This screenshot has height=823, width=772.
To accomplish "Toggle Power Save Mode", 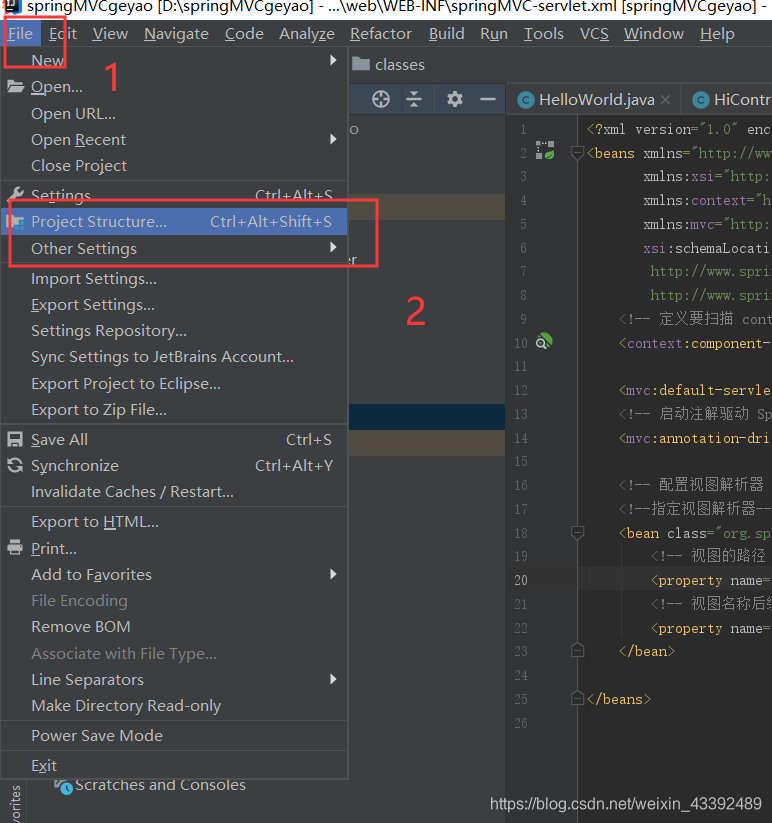I will point(174,736).
